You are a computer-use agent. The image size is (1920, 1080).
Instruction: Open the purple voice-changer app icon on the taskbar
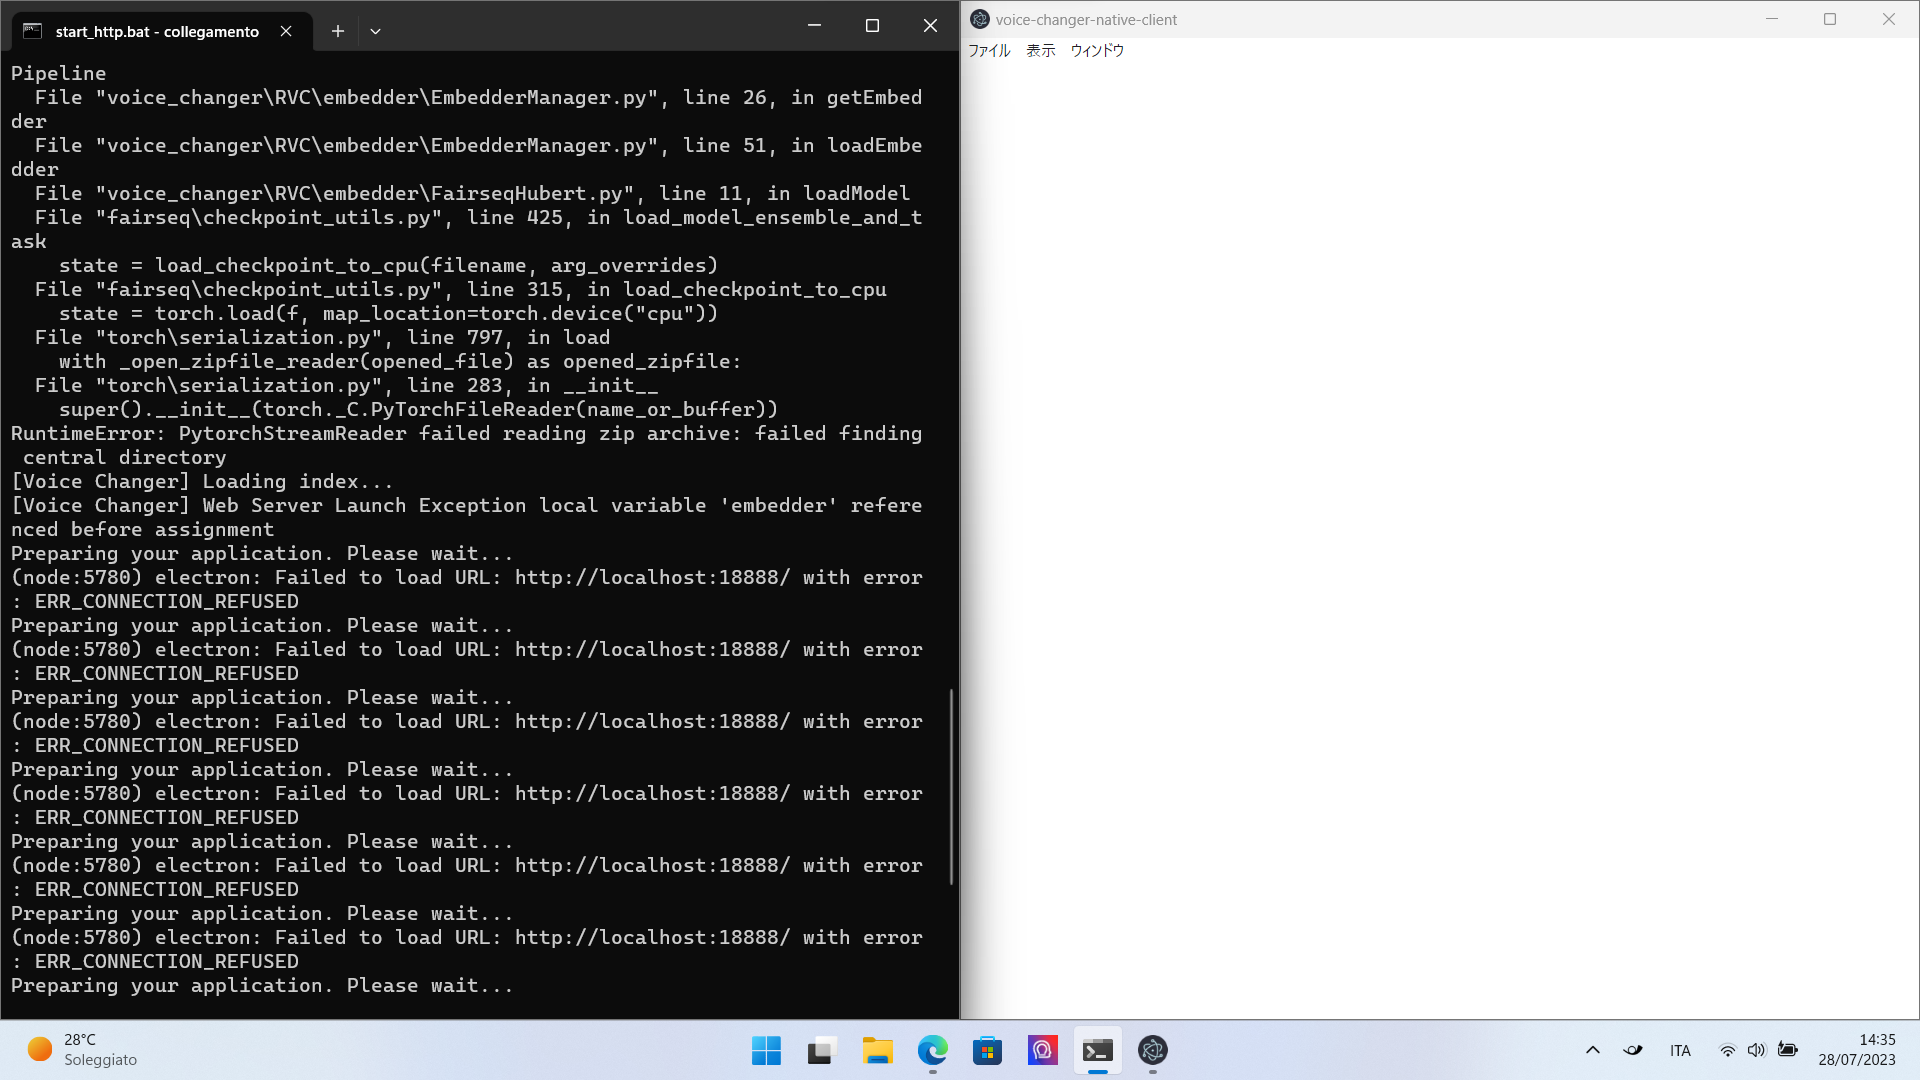[1042, 1051]
